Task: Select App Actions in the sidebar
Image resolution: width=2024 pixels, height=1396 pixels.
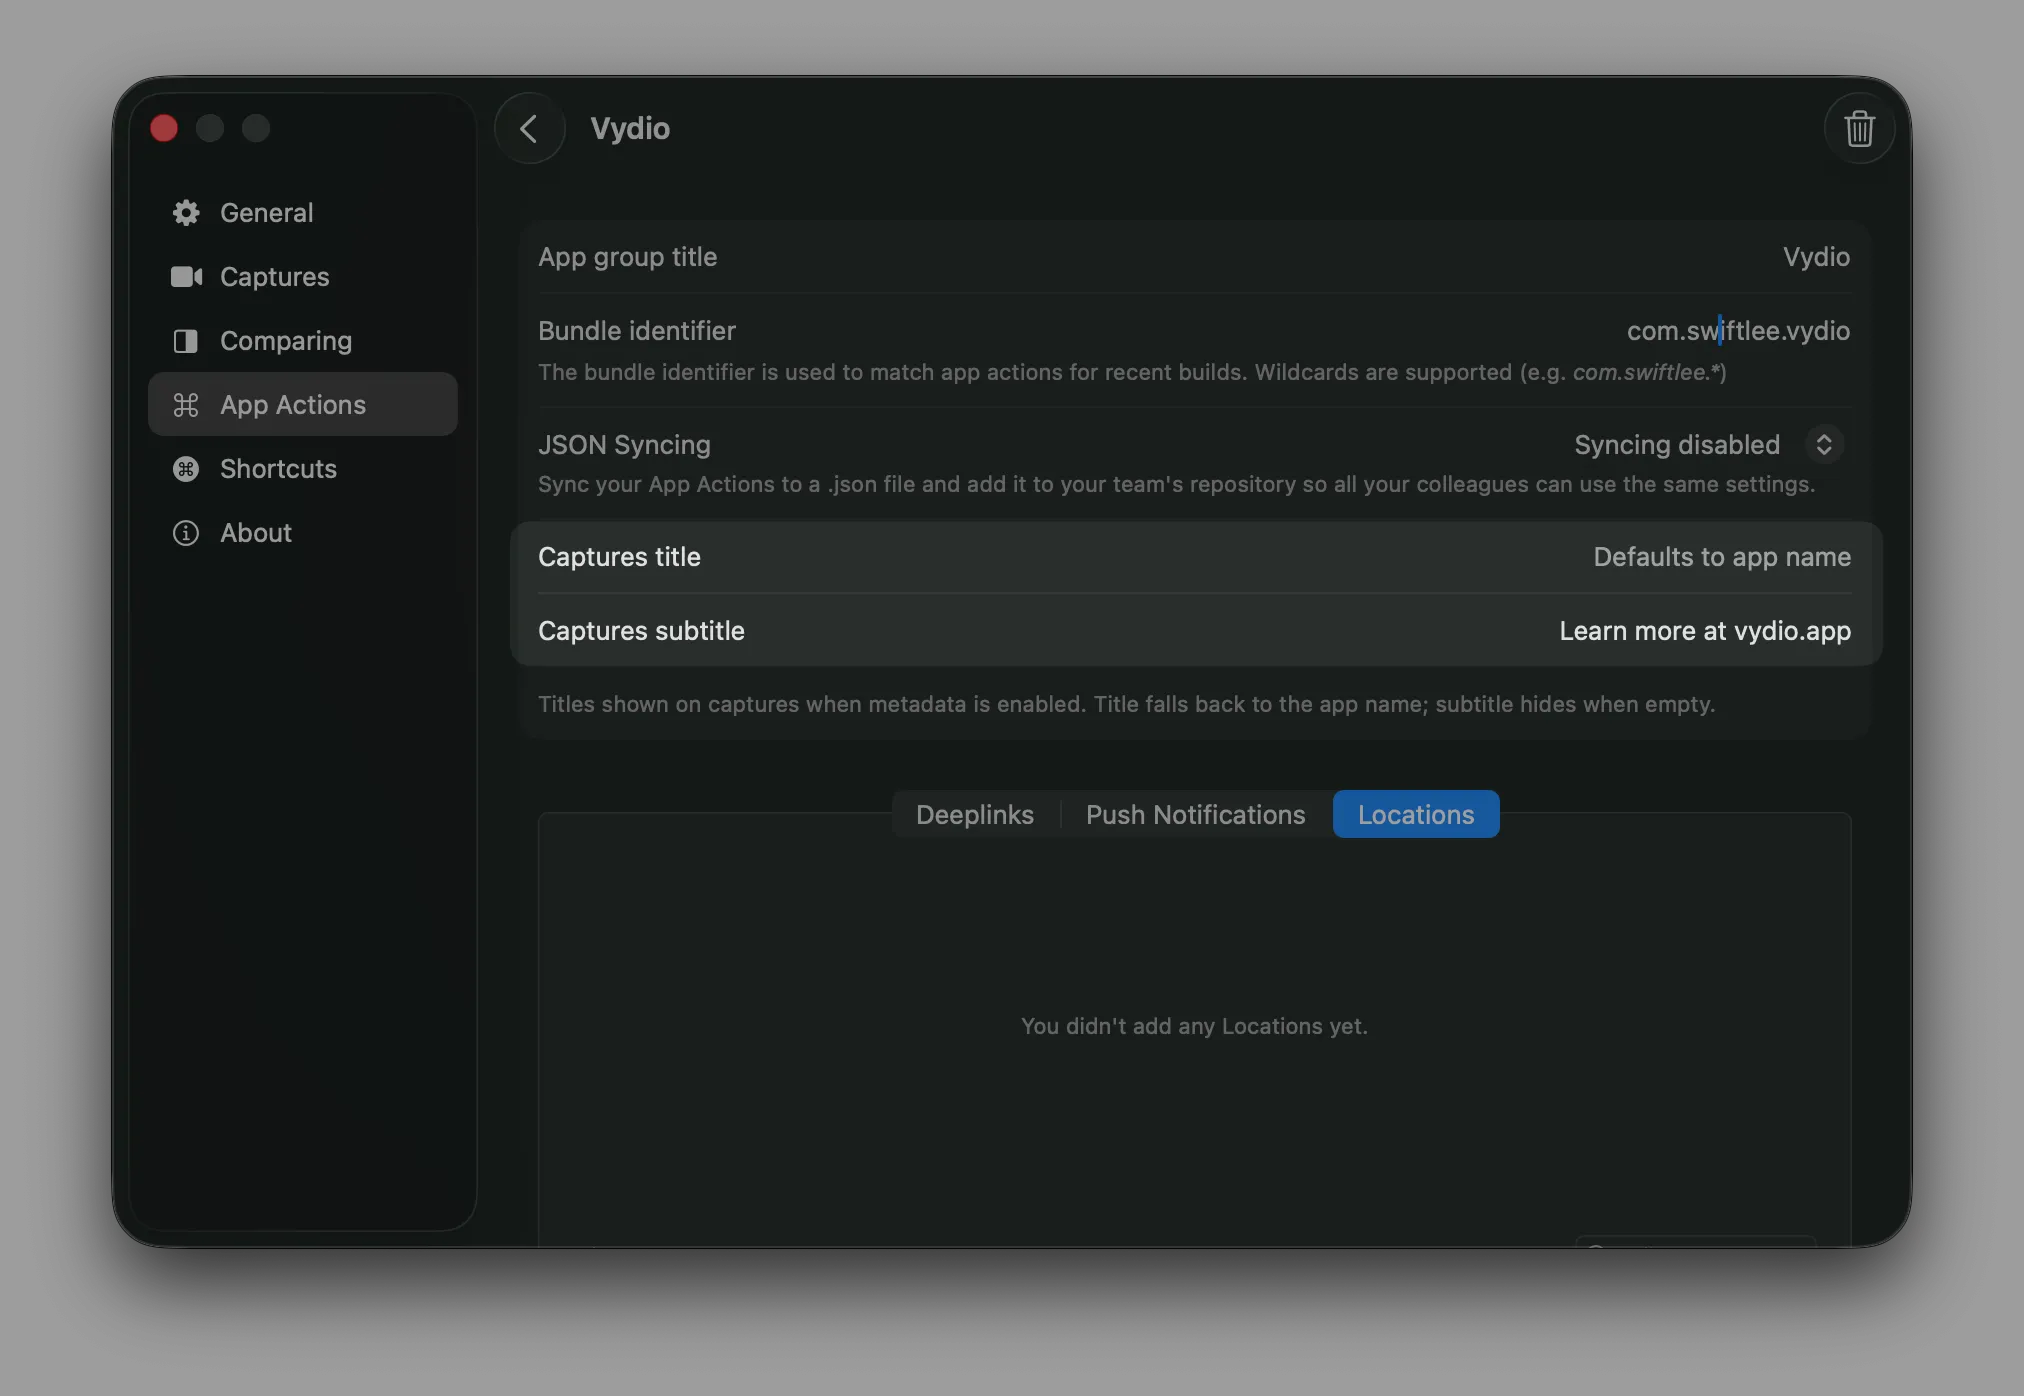Action: pyautogui.click(x=303, y=404)
